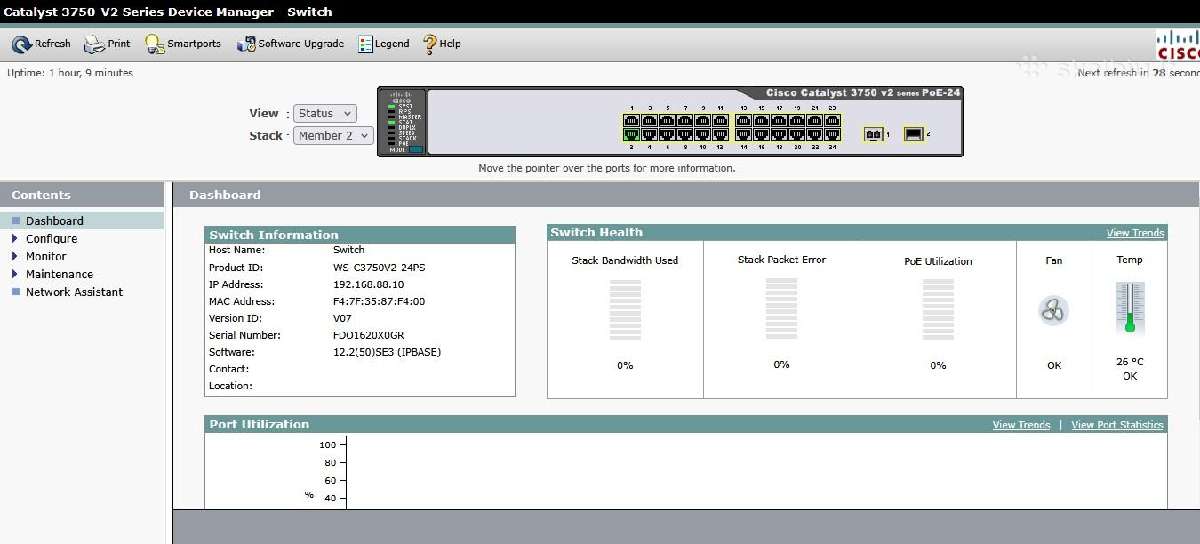Select port 23 on the switch image
The image size is (1200, 544).
pos(833,120)
